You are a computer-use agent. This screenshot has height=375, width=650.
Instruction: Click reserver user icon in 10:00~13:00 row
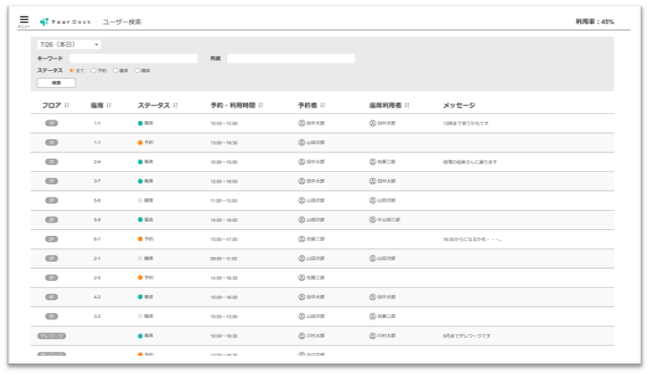(302, 316)
